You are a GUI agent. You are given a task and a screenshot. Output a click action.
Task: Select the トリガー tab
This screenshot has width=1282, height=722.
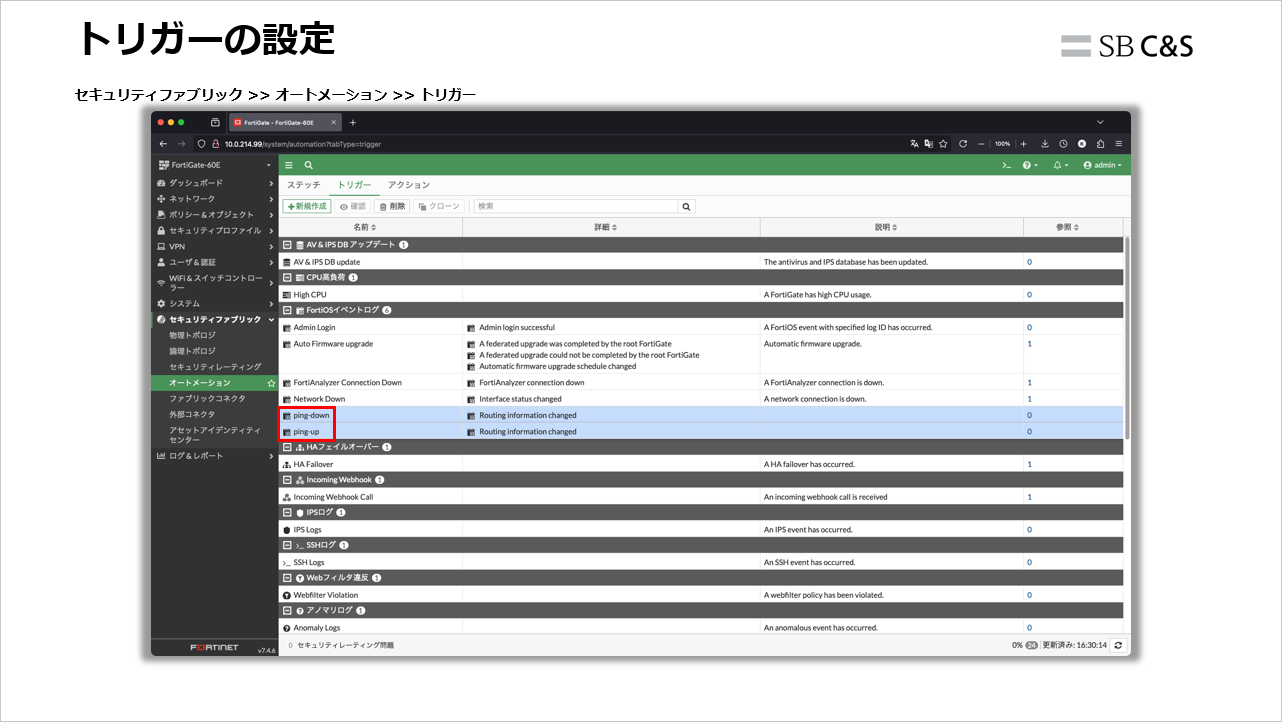(x=354, y=185)
